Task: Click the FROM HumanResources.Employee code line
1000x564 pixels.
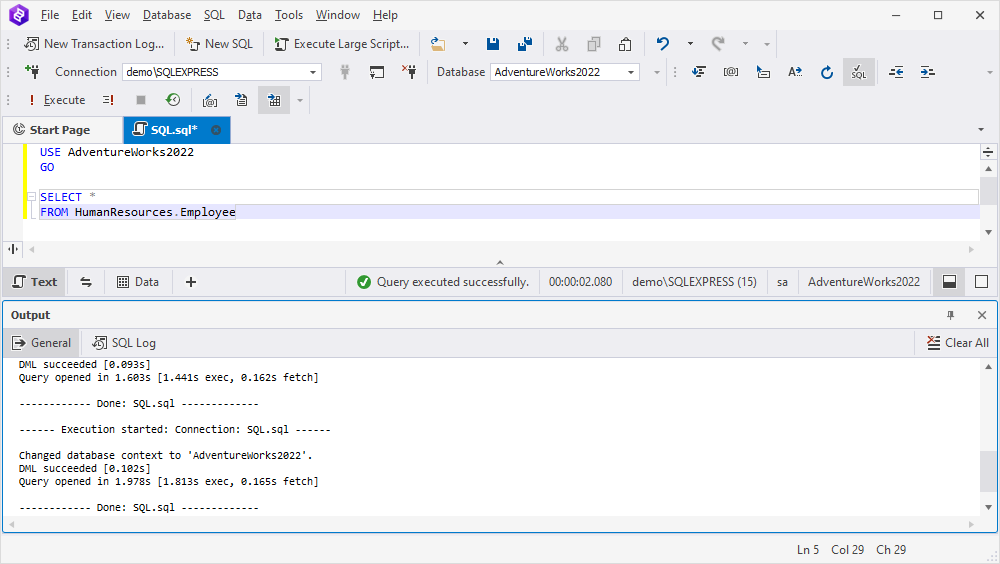Action: click(138, 212)
